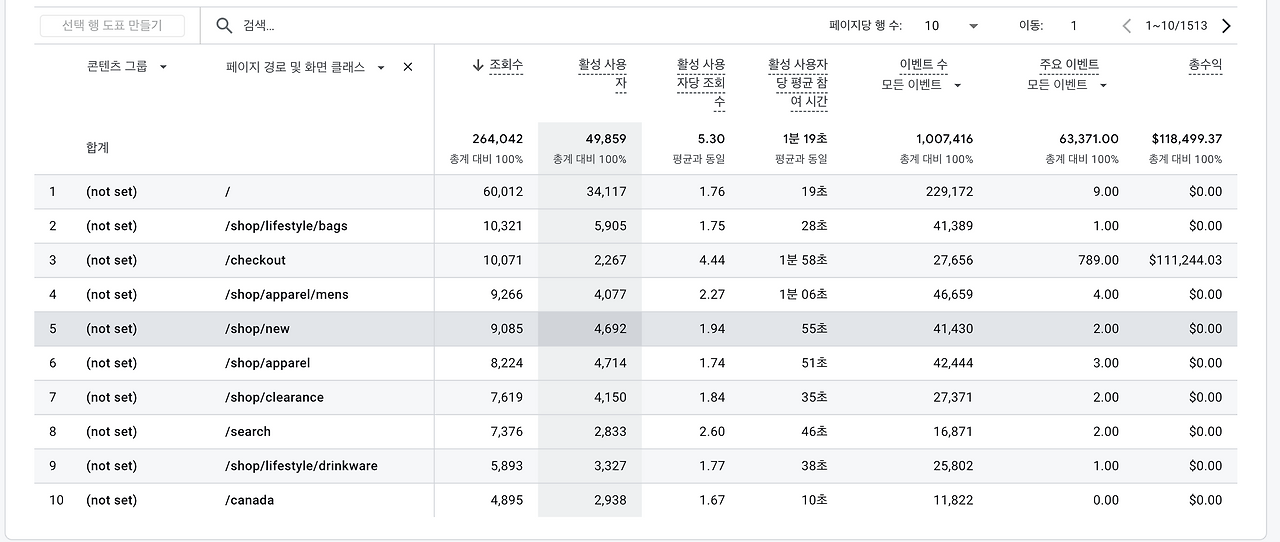
Task: Click the 조회수 sort arrow
Action: tap(478, 65)
